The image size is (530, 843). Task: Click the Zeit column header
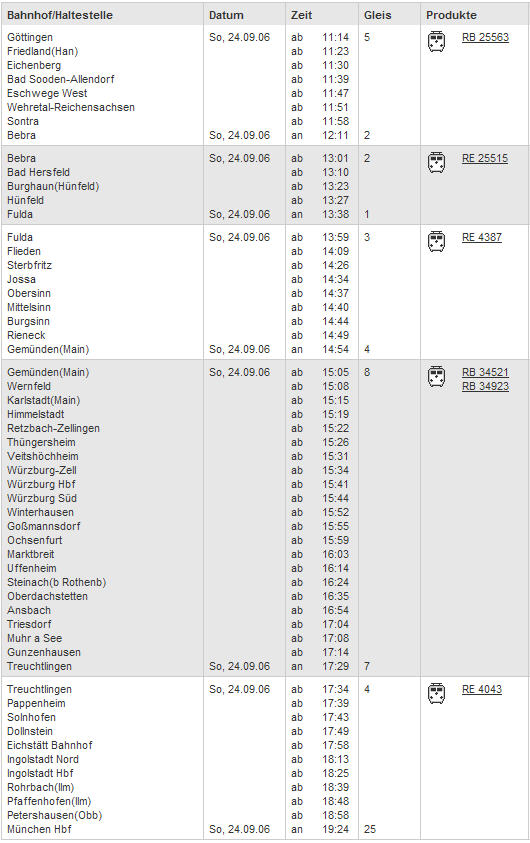tap(301, 15)
